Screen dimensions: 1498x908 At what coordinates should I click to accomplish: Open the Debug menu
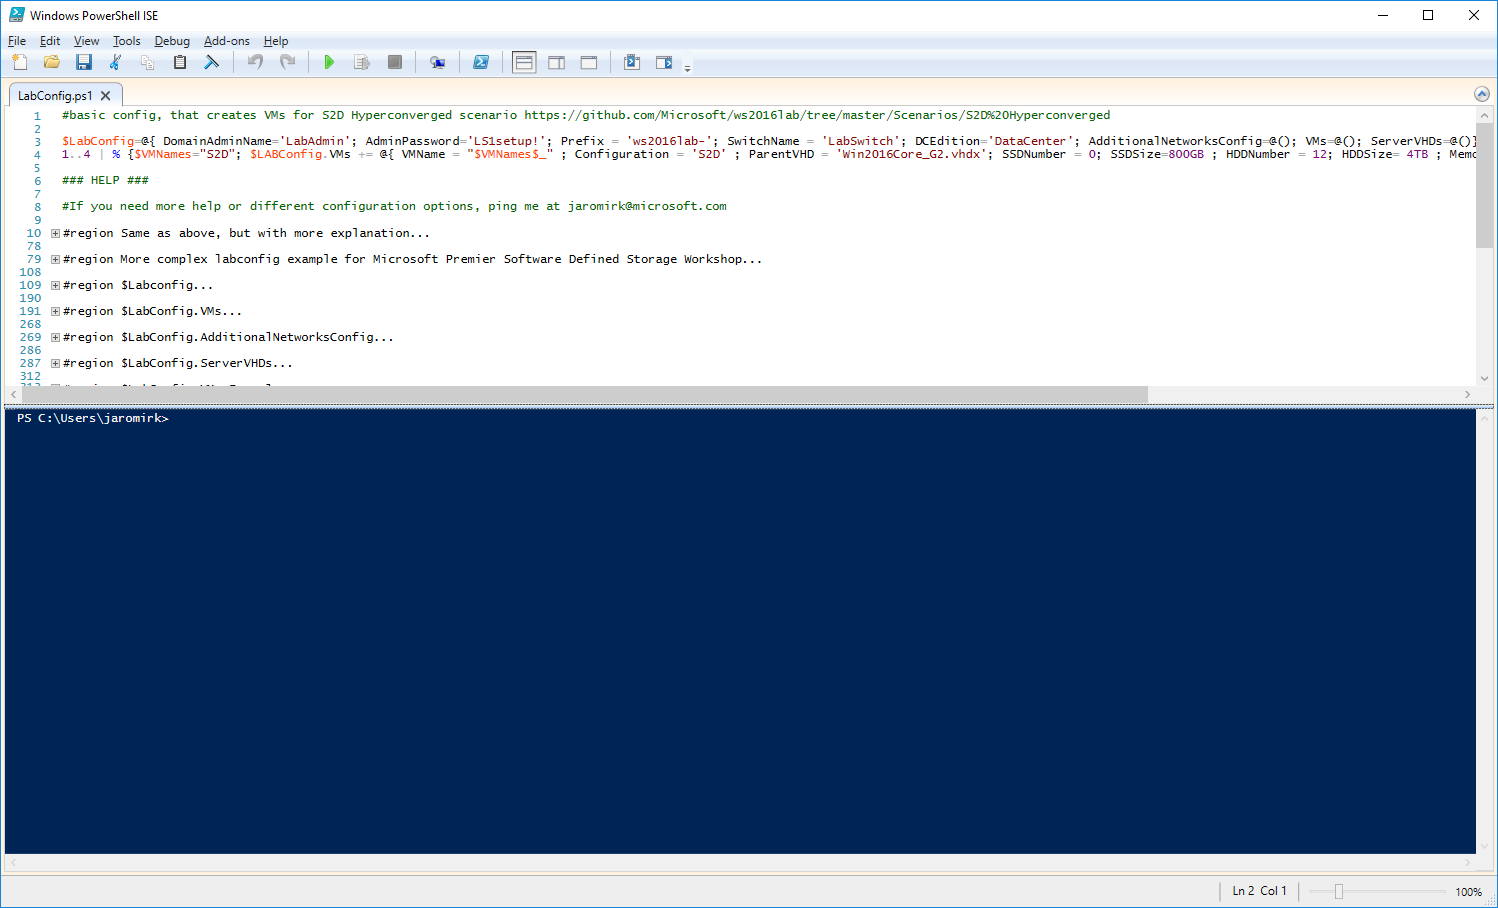[x=172, y=41]
